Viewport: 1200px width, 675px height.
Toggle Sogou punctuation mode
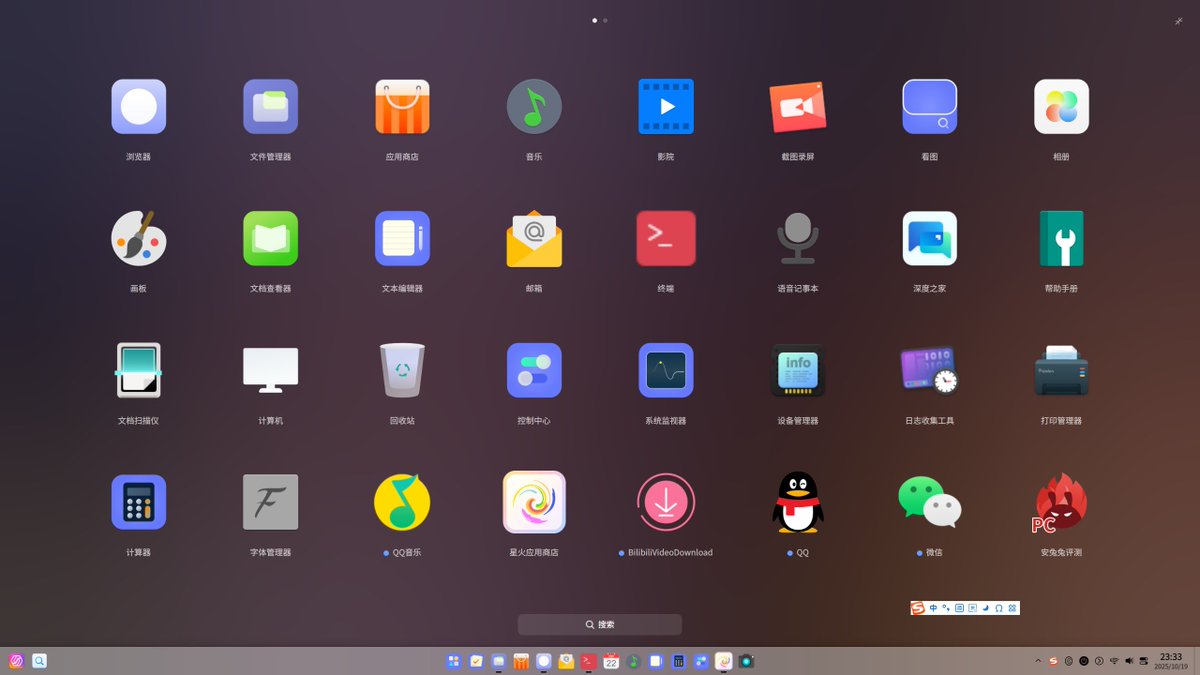tap(946, 608)
